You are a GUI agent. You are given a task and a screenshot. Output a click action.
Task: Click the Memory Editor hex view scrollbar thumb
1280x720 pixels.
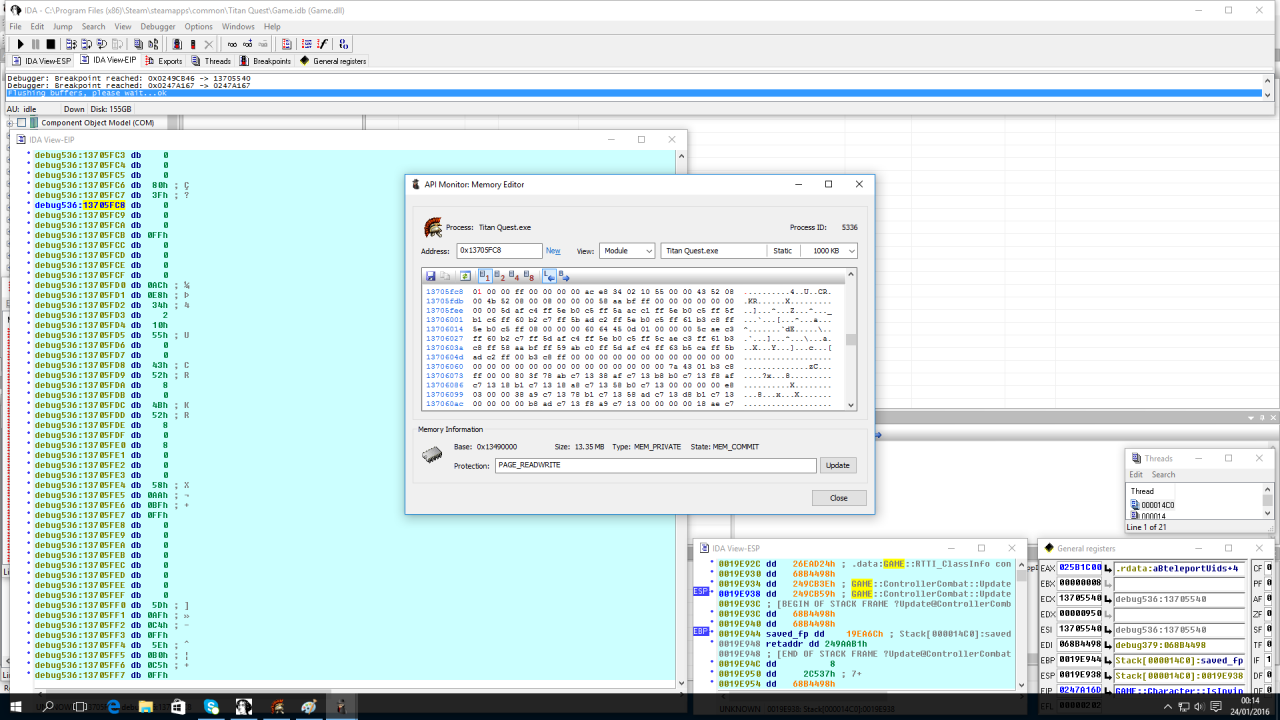tap(851, 340)
